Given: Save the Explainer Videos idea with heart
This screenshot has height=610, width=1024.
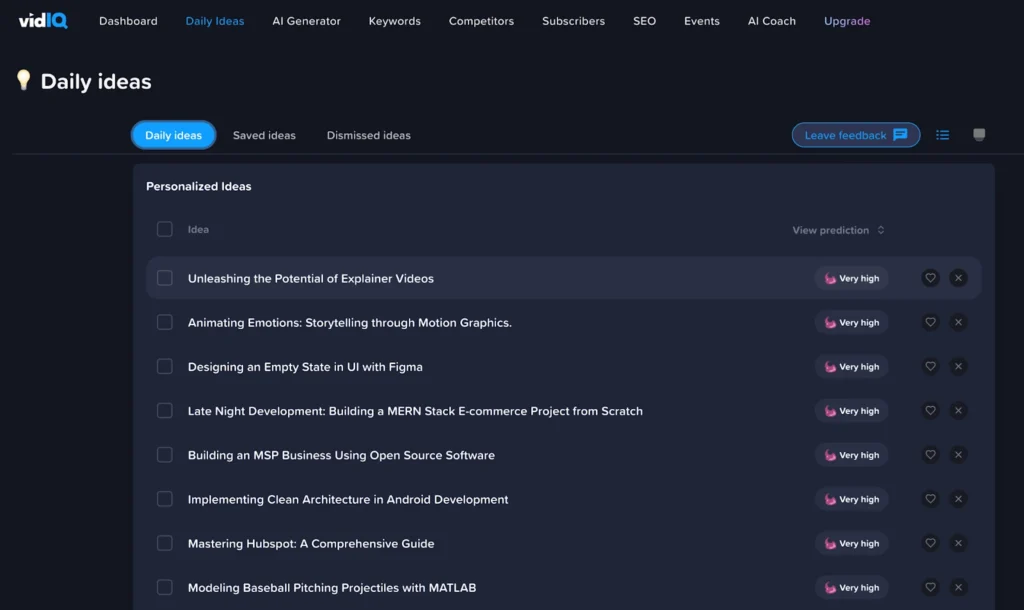Looking at the screenshot, I should click(930, 278).
